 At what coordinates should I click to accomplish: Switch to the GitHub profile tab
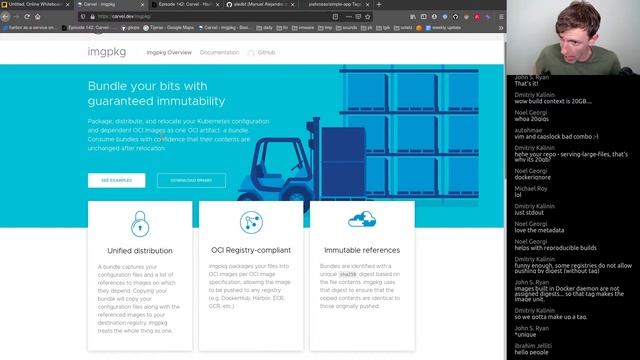[x=260, y=4]
